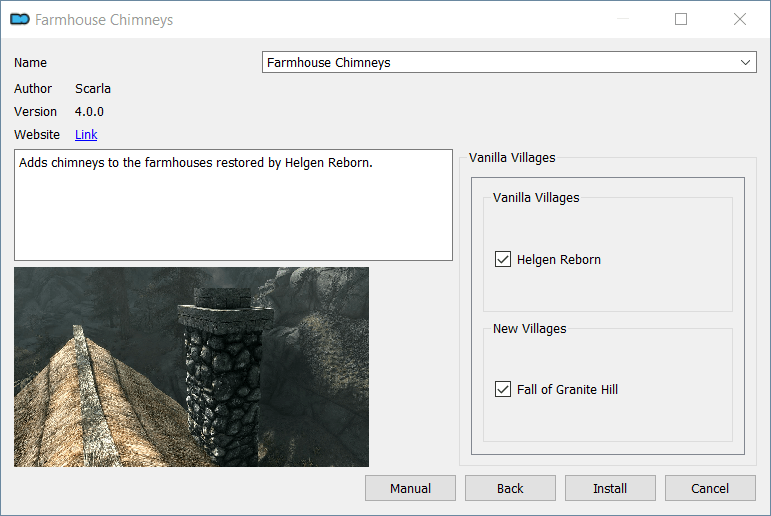
Task: Click the chimney preview screenshot
Action: click(191, 367)
